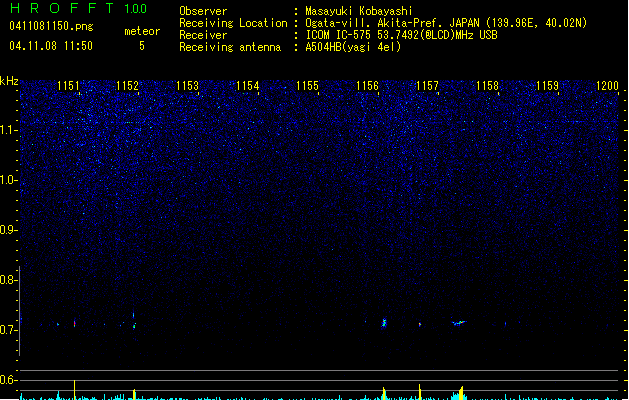Image resolution: width=629 pixels, height=400 pixels.
Task: Click the 0.9 kHz frequency tick label
Action: (8, 230)
